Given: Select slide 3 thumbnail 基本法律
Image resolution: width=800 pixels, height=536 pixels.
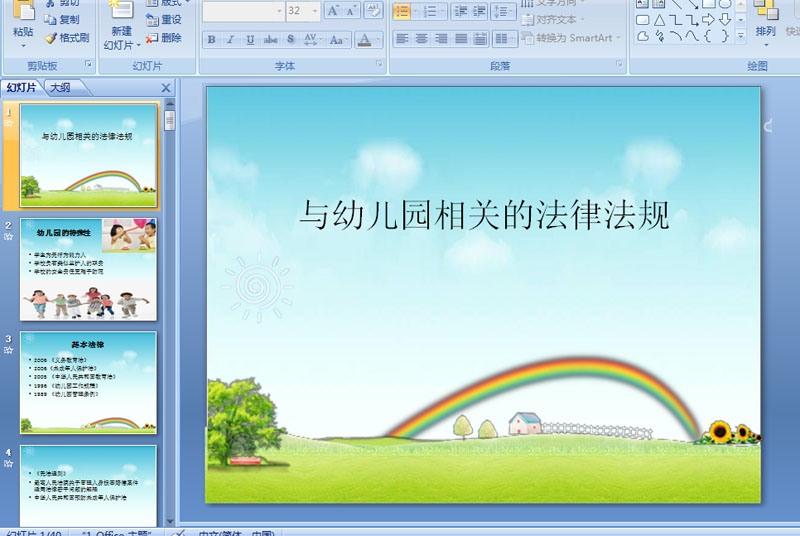Looking at the screenshot, I should (88, 382).
